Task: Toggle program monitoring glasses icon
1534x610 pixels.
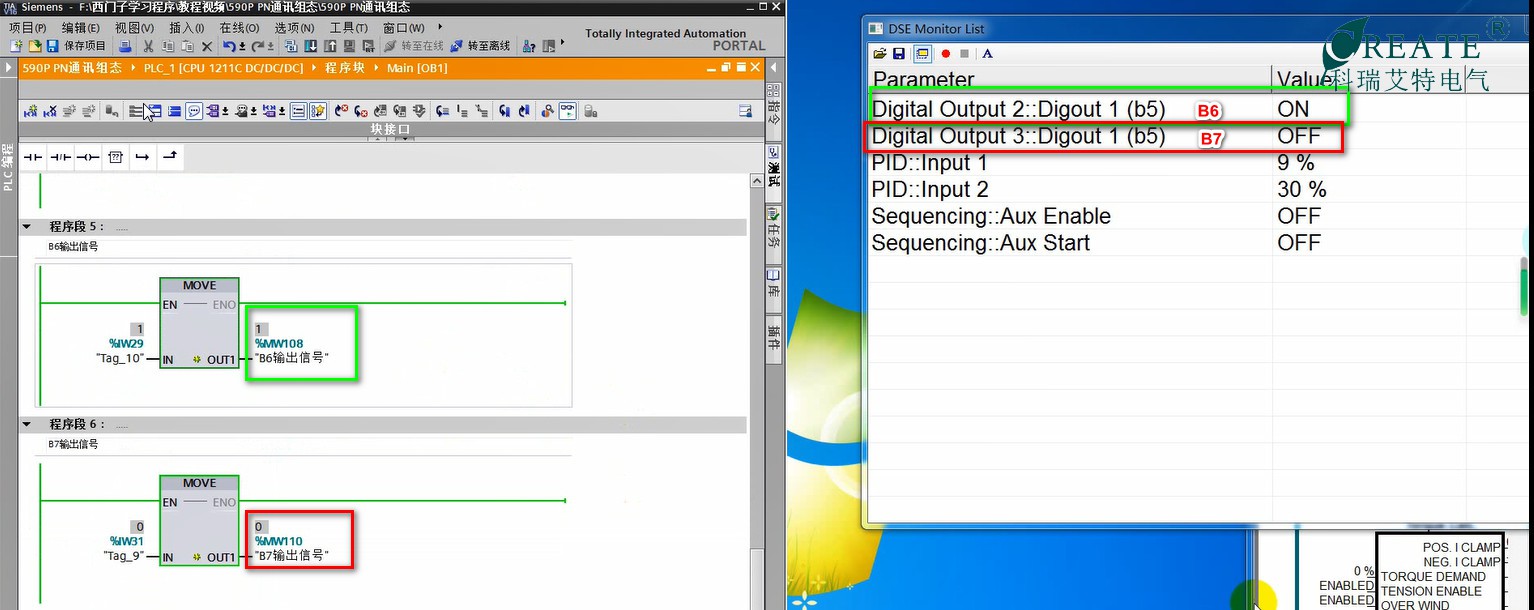Action: [x=568, y=110]
